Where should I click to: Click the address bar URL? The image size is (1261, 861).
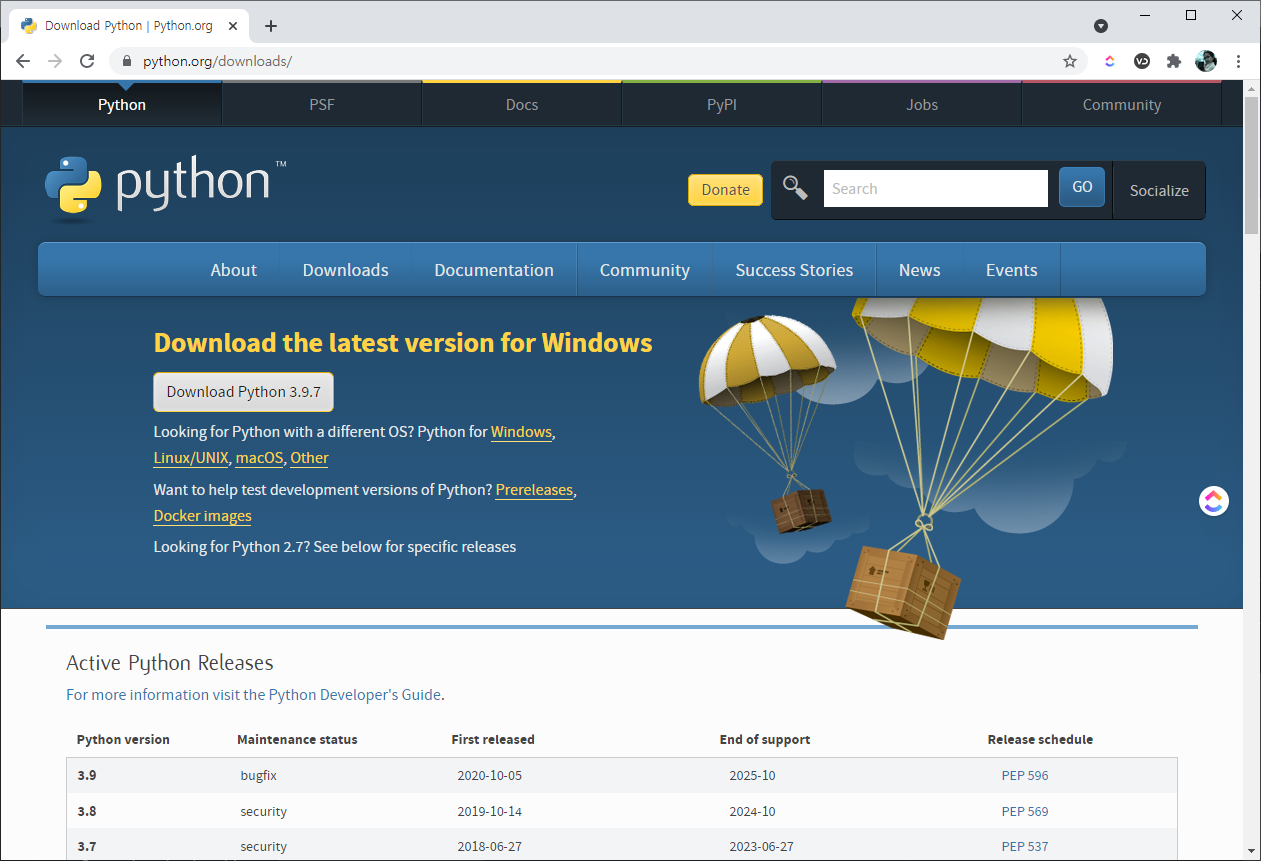tap(217, 61)
